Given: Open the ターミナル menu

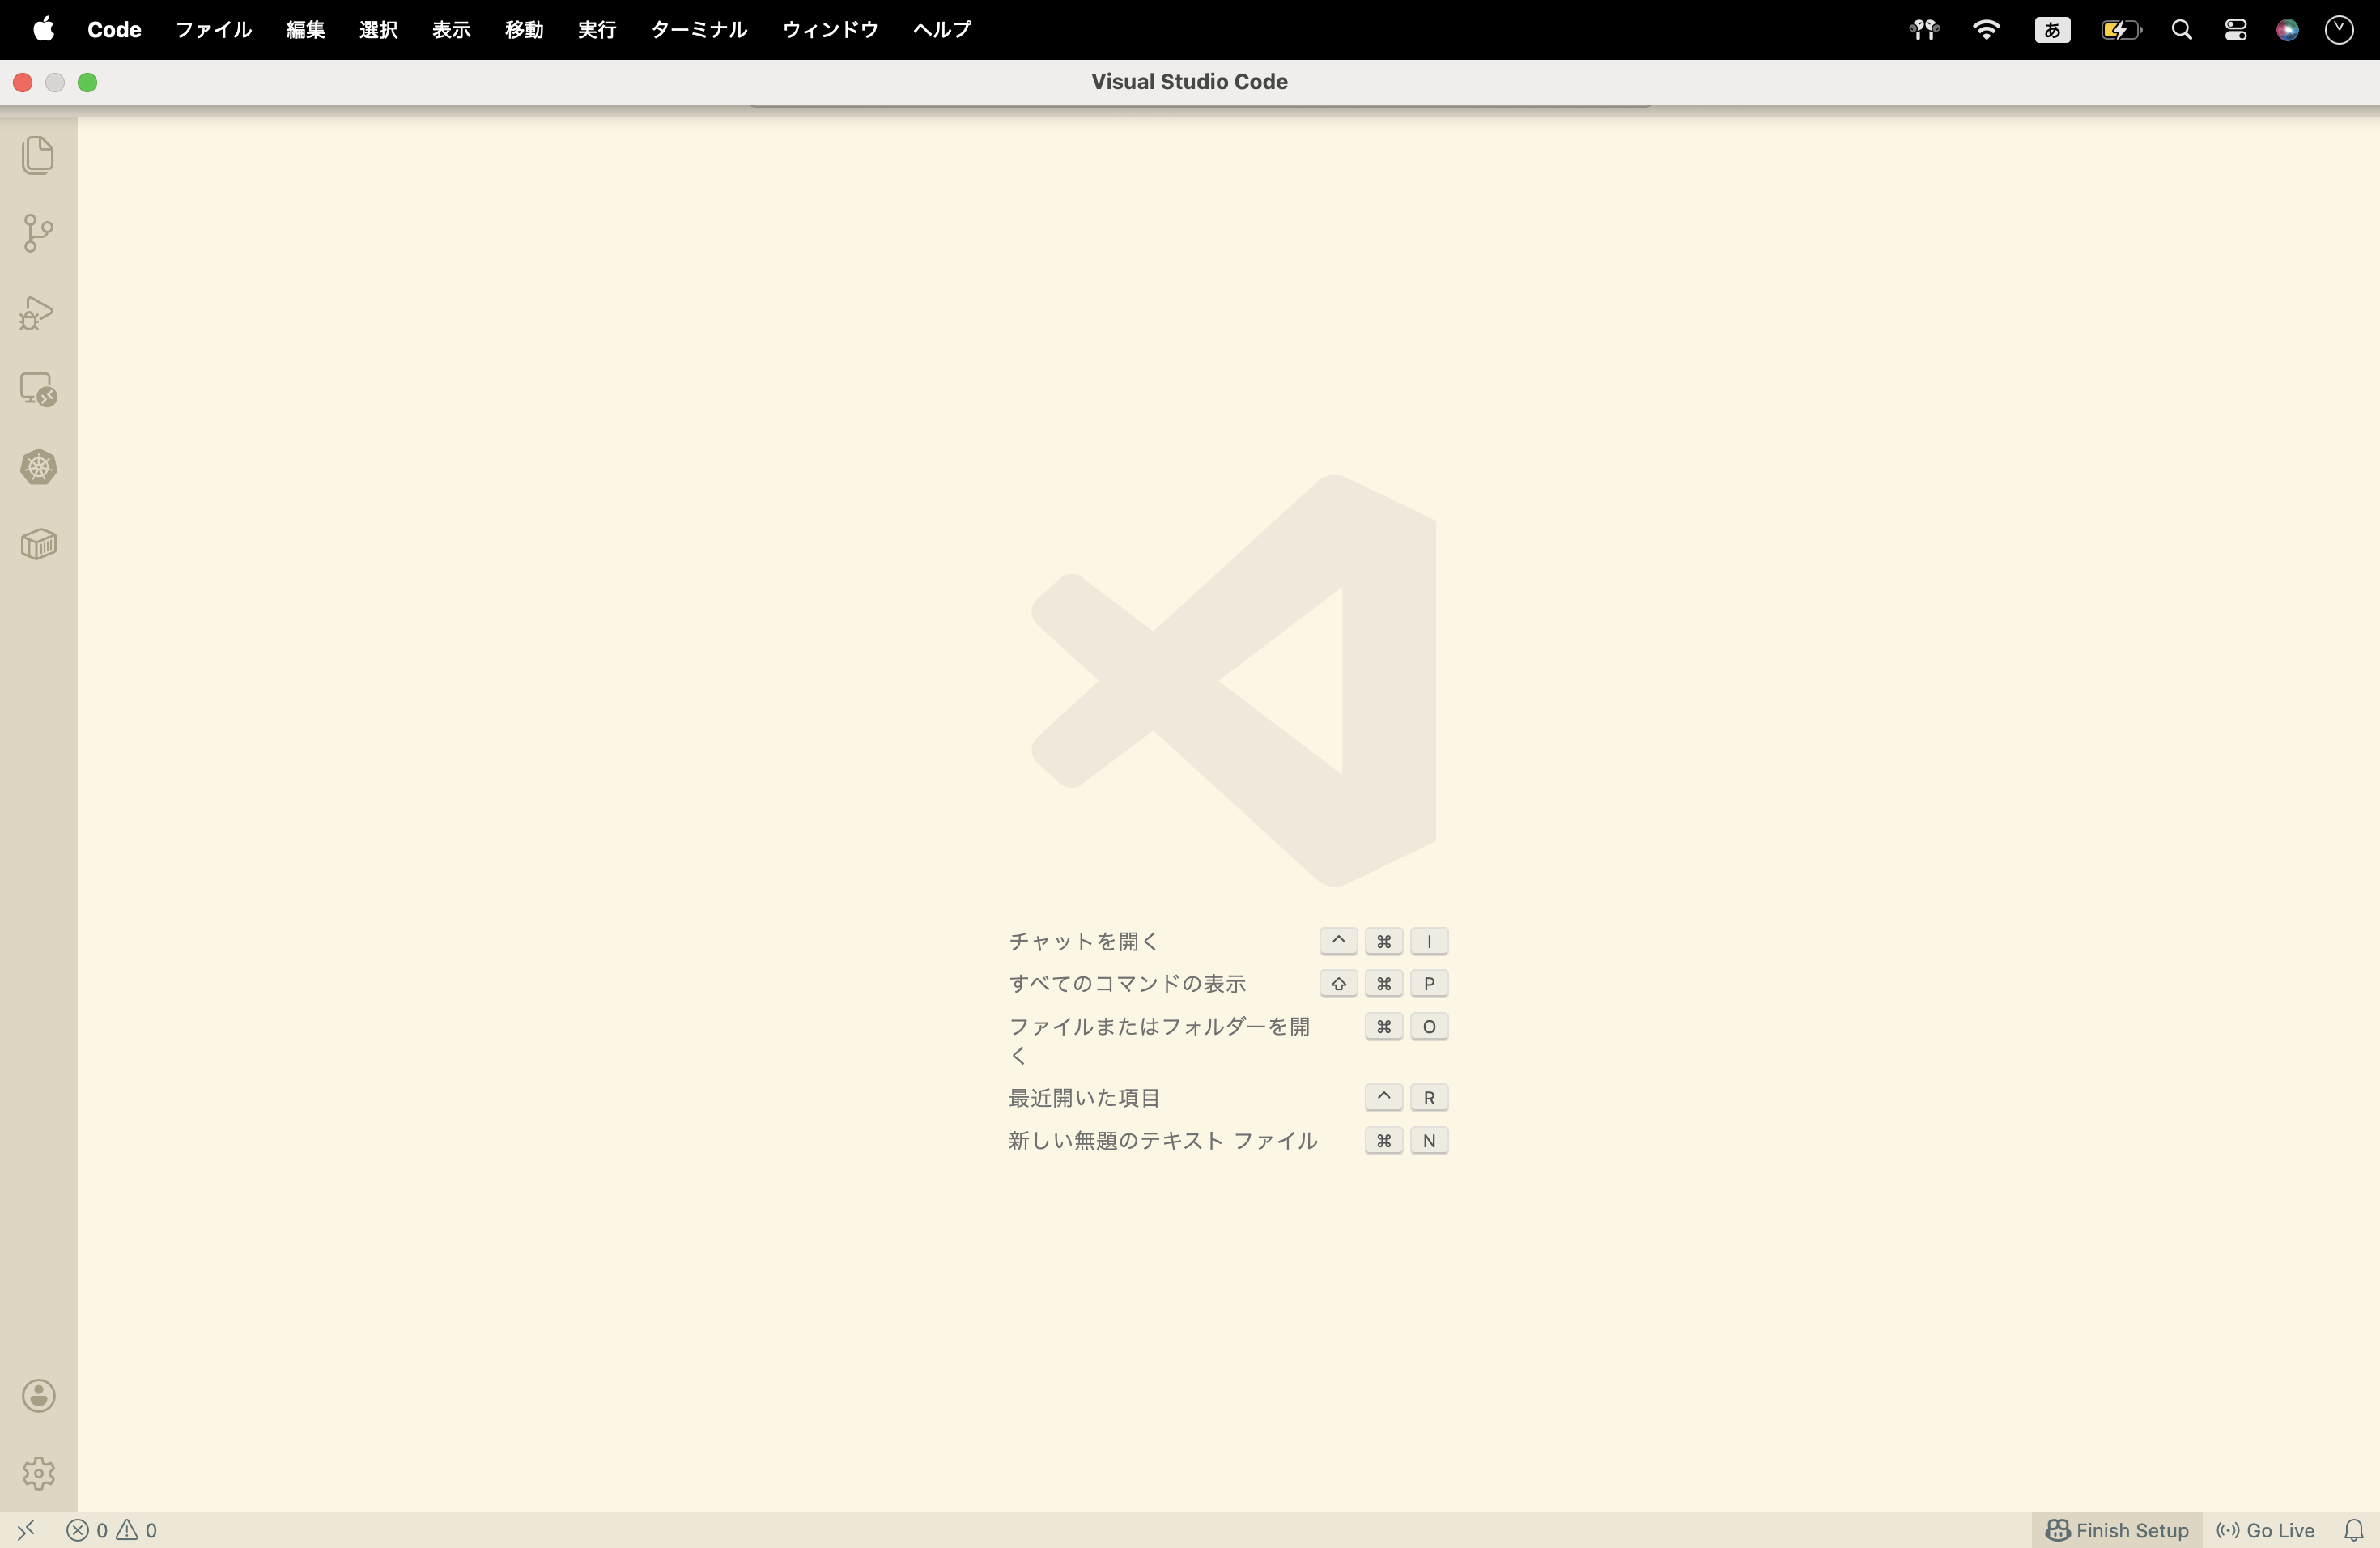Looking at the screenshot, I should coord(697,29).
